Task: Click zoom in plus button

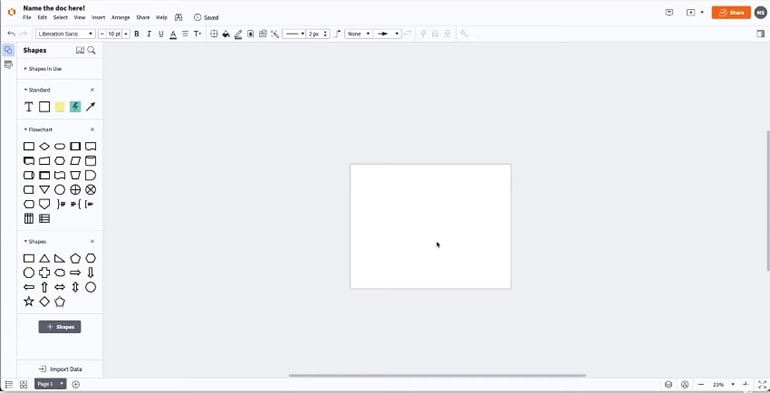Action: [x=745, y=385]
